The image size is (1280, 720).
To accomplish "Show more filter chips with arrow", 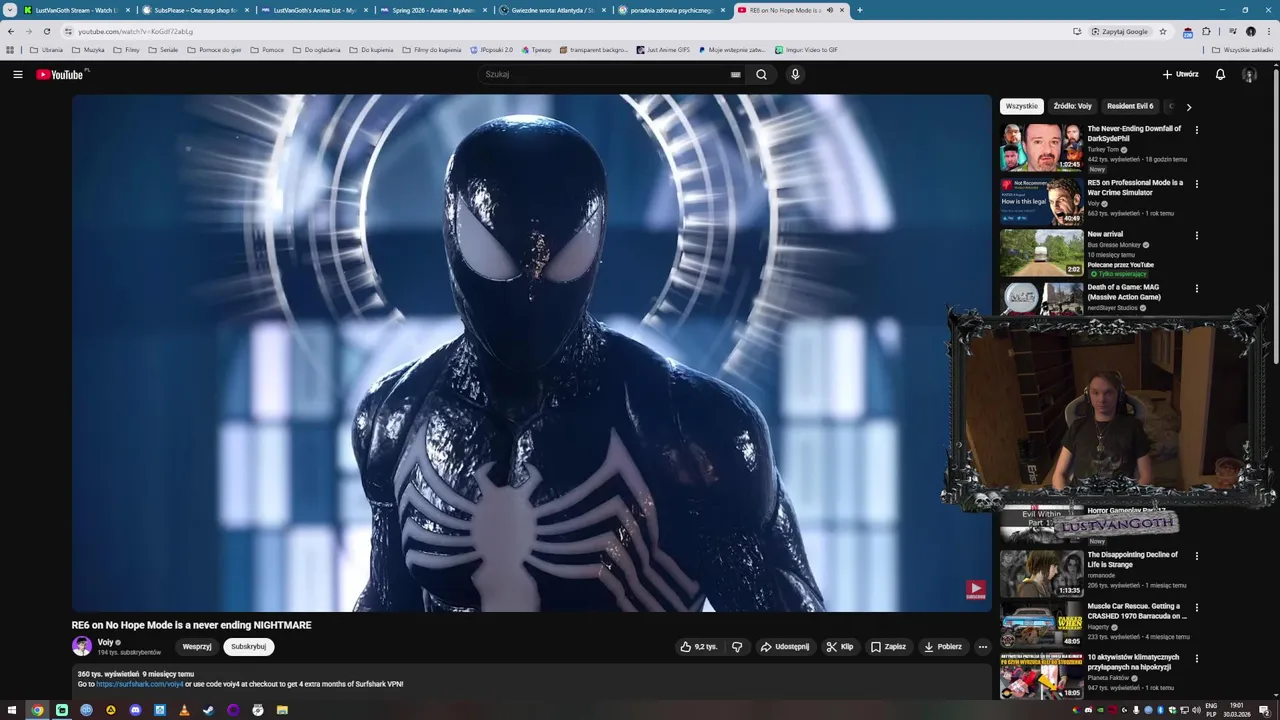I will click(1188, 107).
